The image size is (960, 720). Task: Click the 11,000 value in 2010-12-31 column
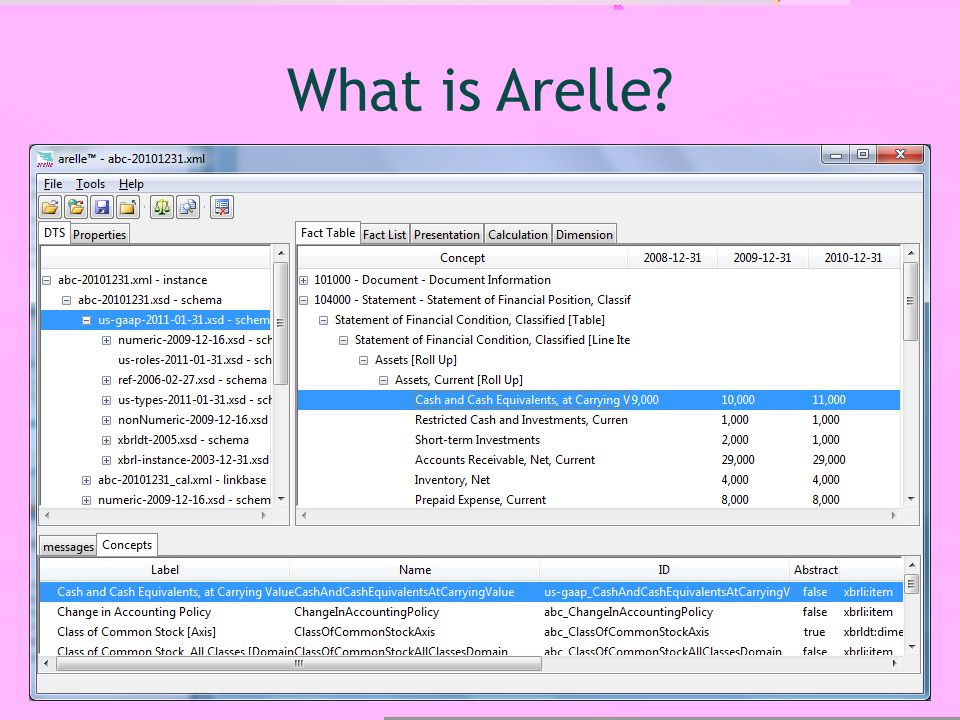tap(828, 400)
